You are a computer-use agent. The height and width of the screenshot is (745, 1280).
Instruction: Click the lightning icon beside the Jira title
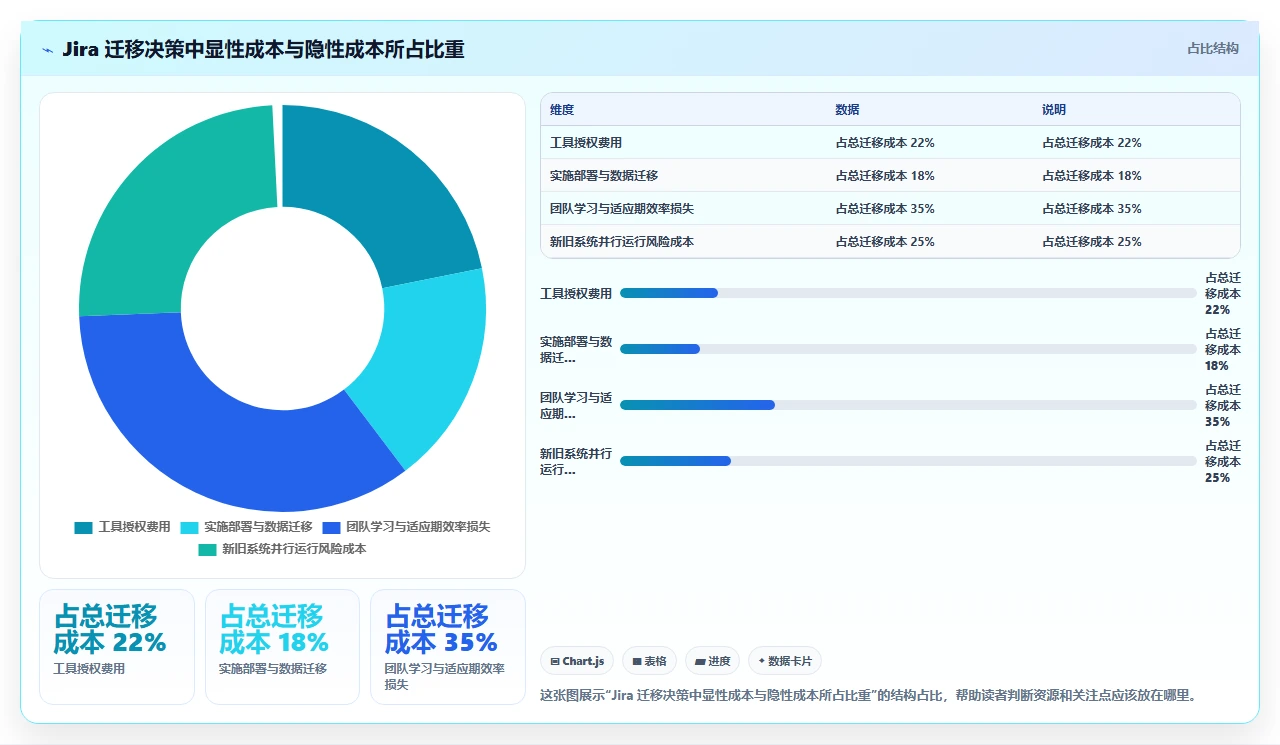click(48, 50)
